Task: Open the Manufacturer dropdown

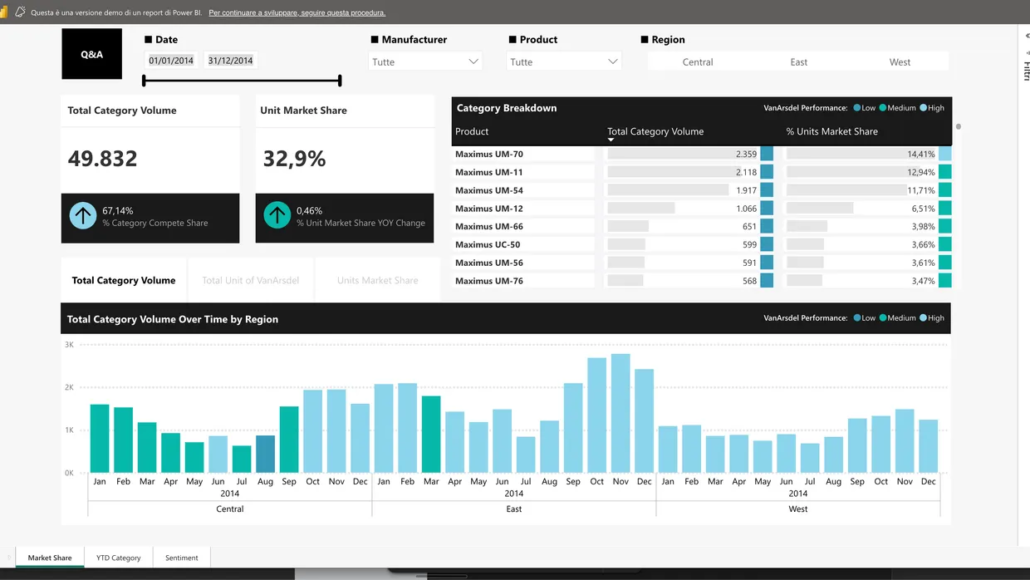Action: (x=425, y=62)
